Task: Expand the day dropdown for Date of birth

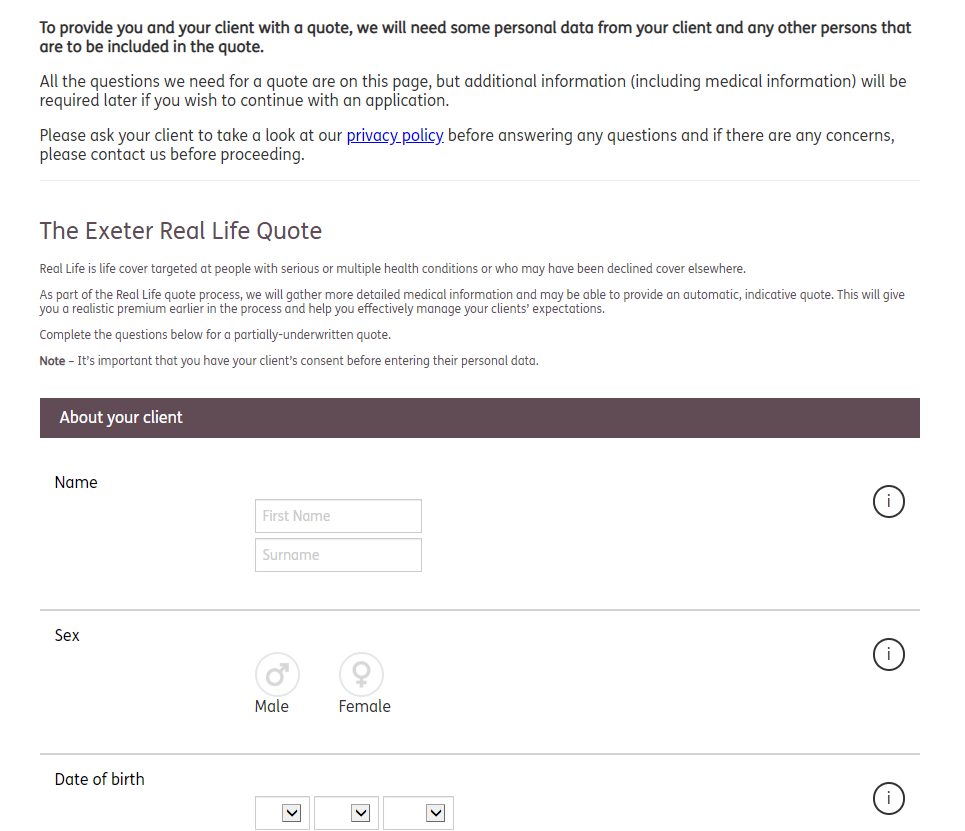Action: [x=282, y=813]
